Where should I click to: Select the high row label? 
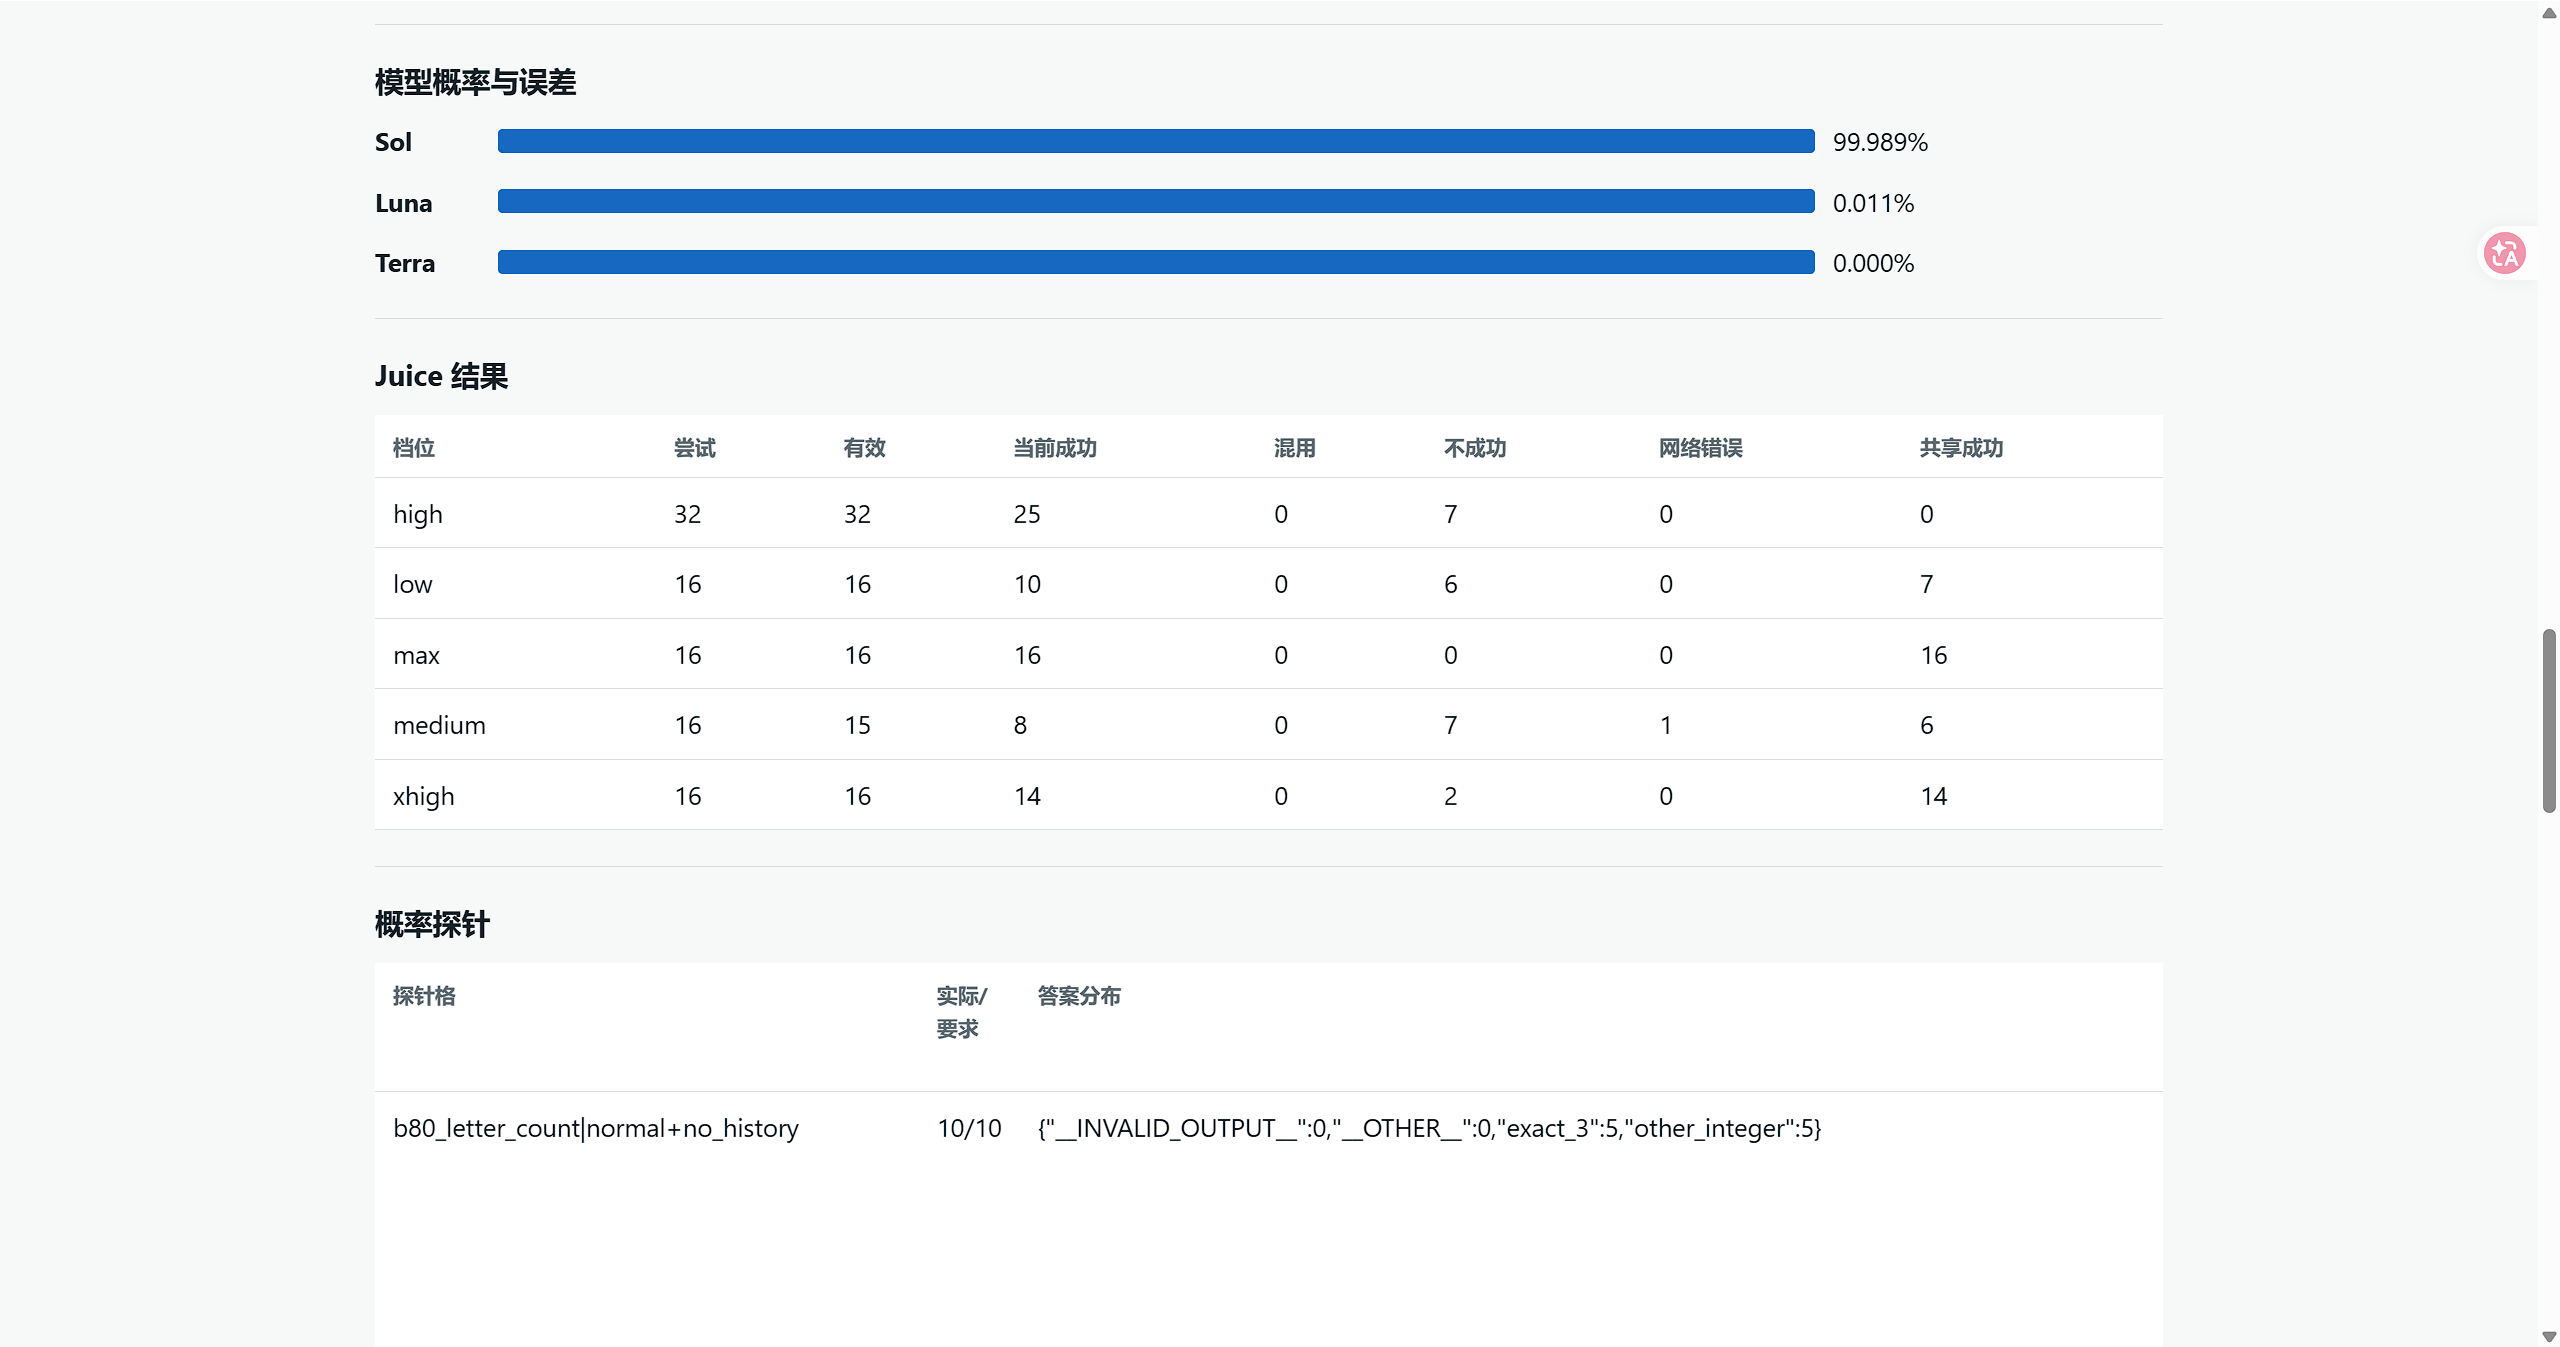[x=418, y=514]
